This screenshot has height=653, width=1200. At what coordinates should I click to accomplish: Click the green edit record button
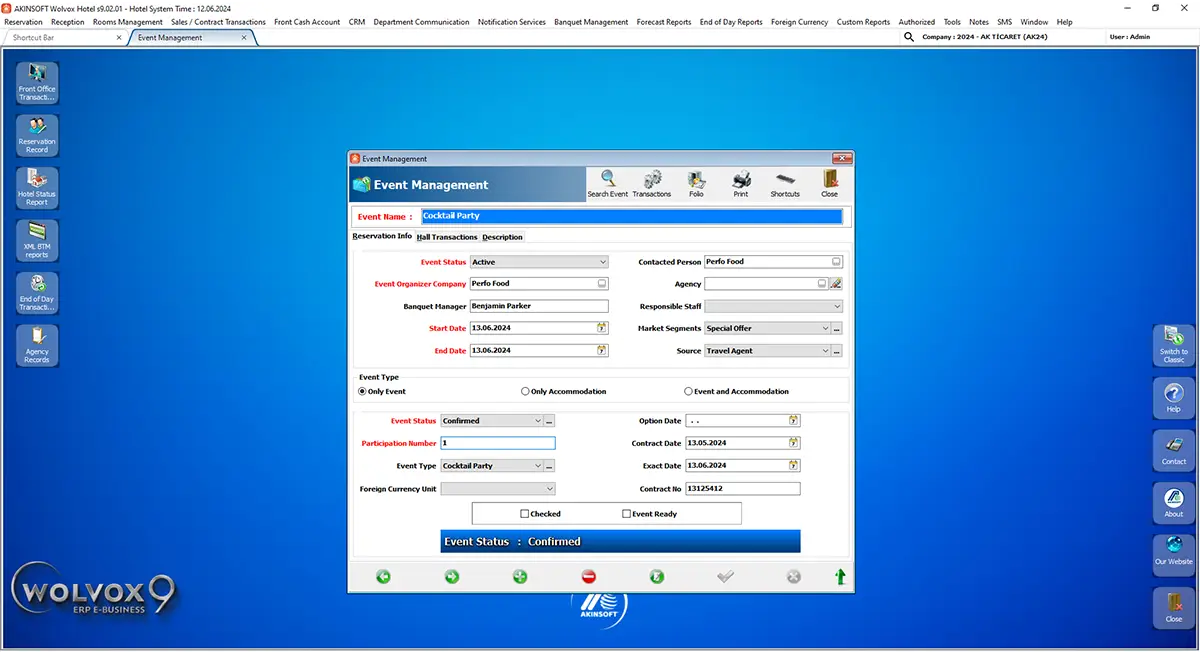657,576
